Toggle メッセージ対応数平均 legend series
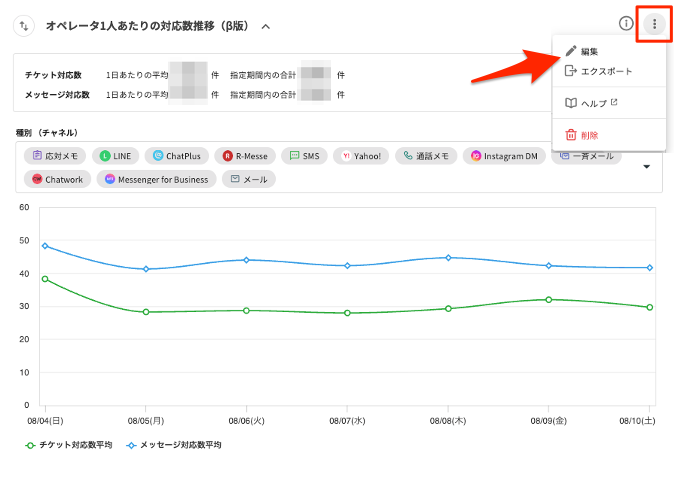 pyautogui.click(x=174, y=444)
